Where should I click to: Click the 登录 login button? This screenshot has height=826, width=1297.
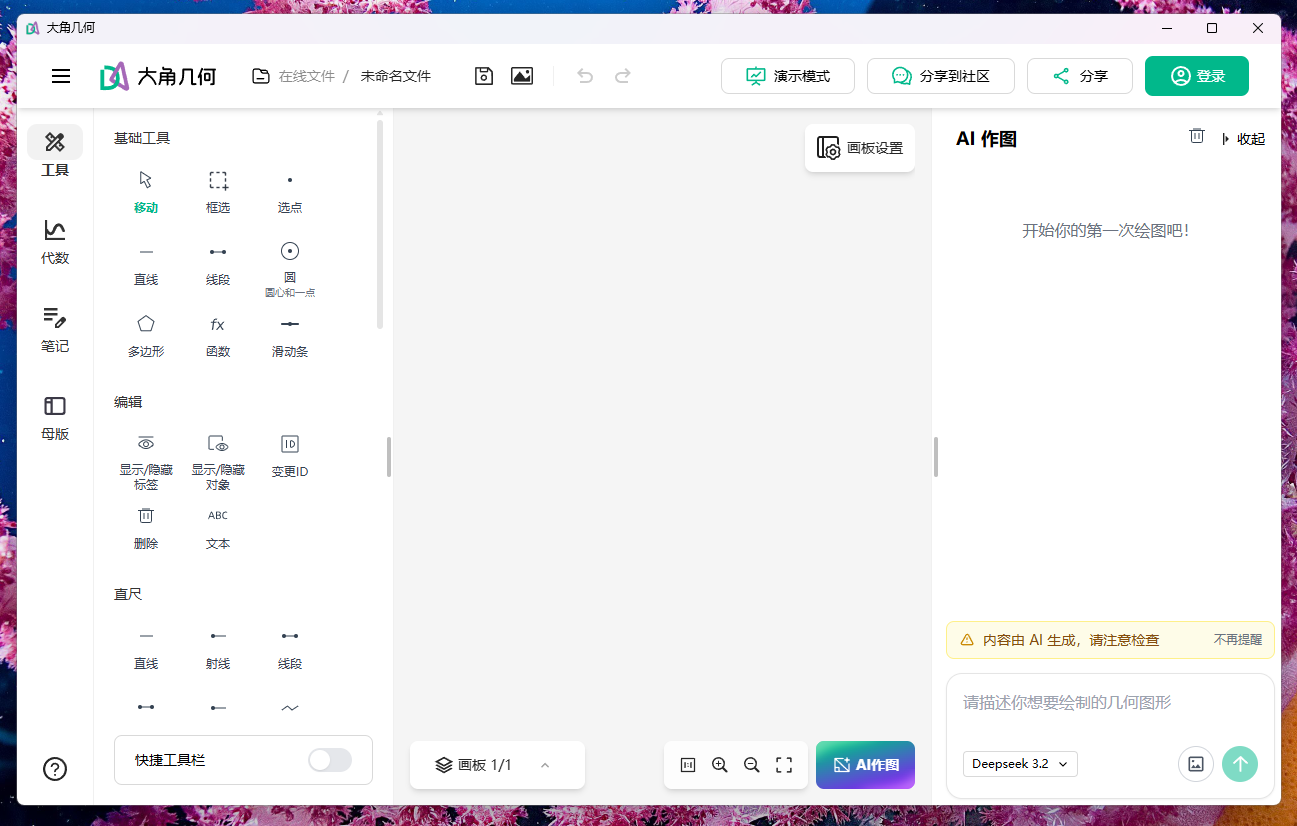pyautogui.click(x=1196, y=76)
